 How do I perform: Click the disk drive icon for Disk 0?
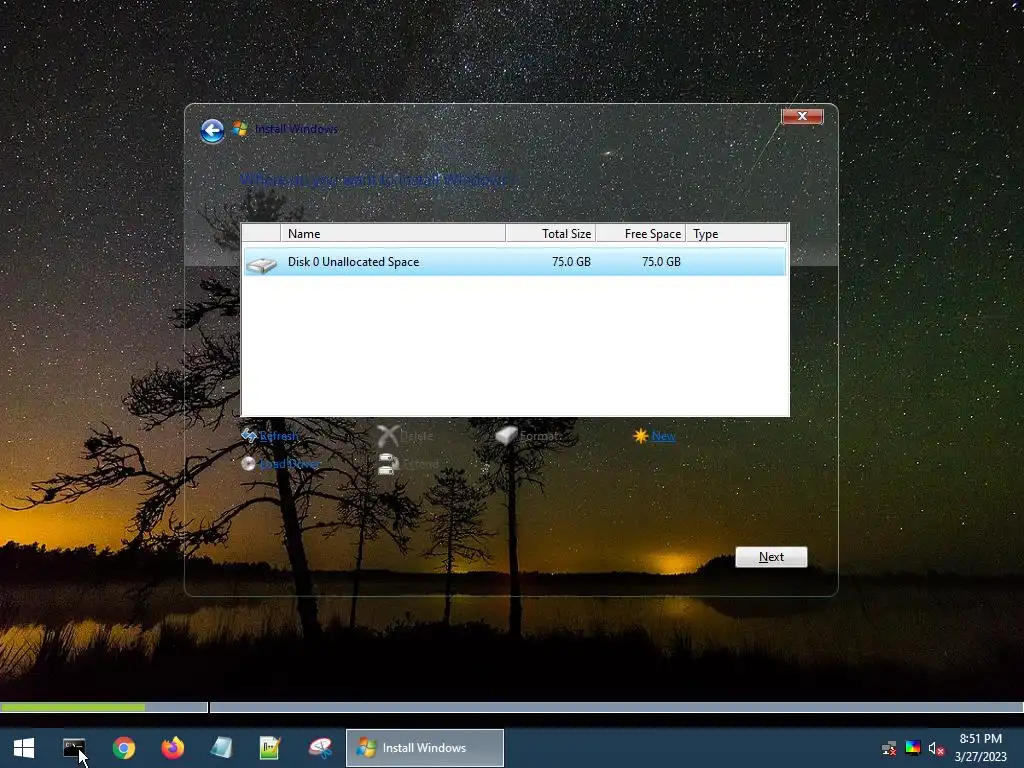click(262, 264)
